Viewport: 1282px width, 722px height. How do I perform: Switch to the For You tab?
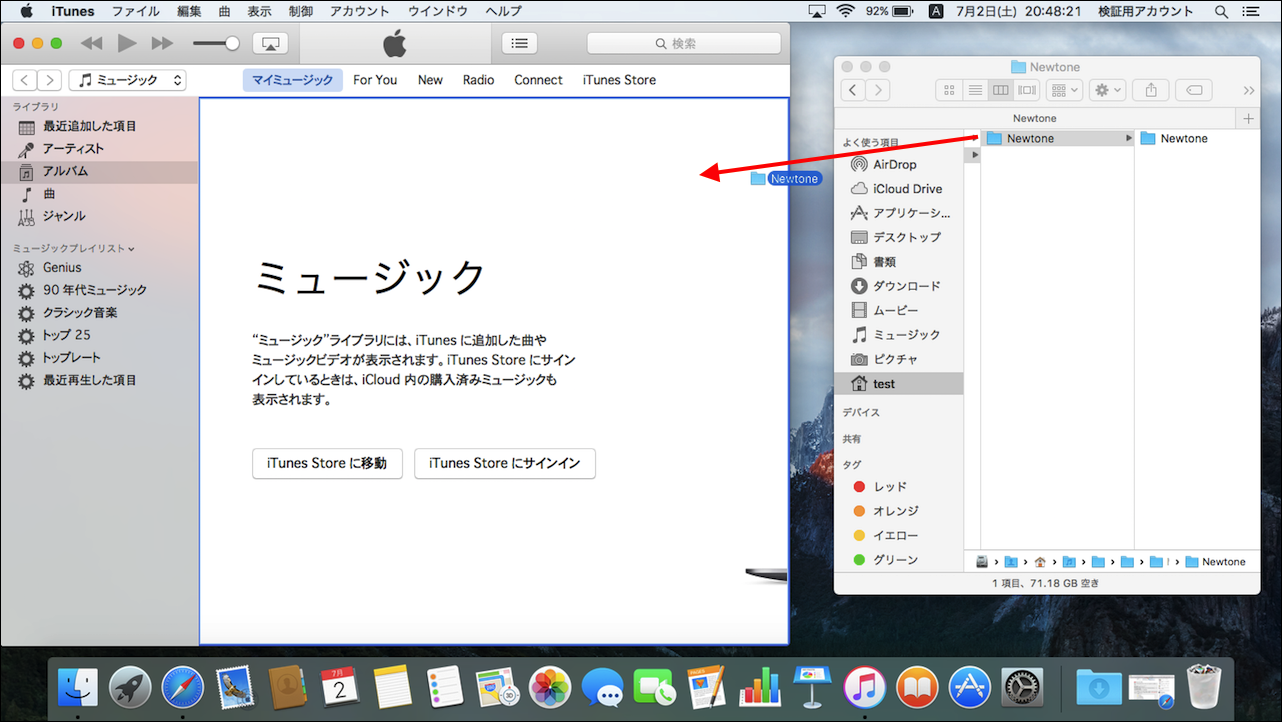point(375,80)
